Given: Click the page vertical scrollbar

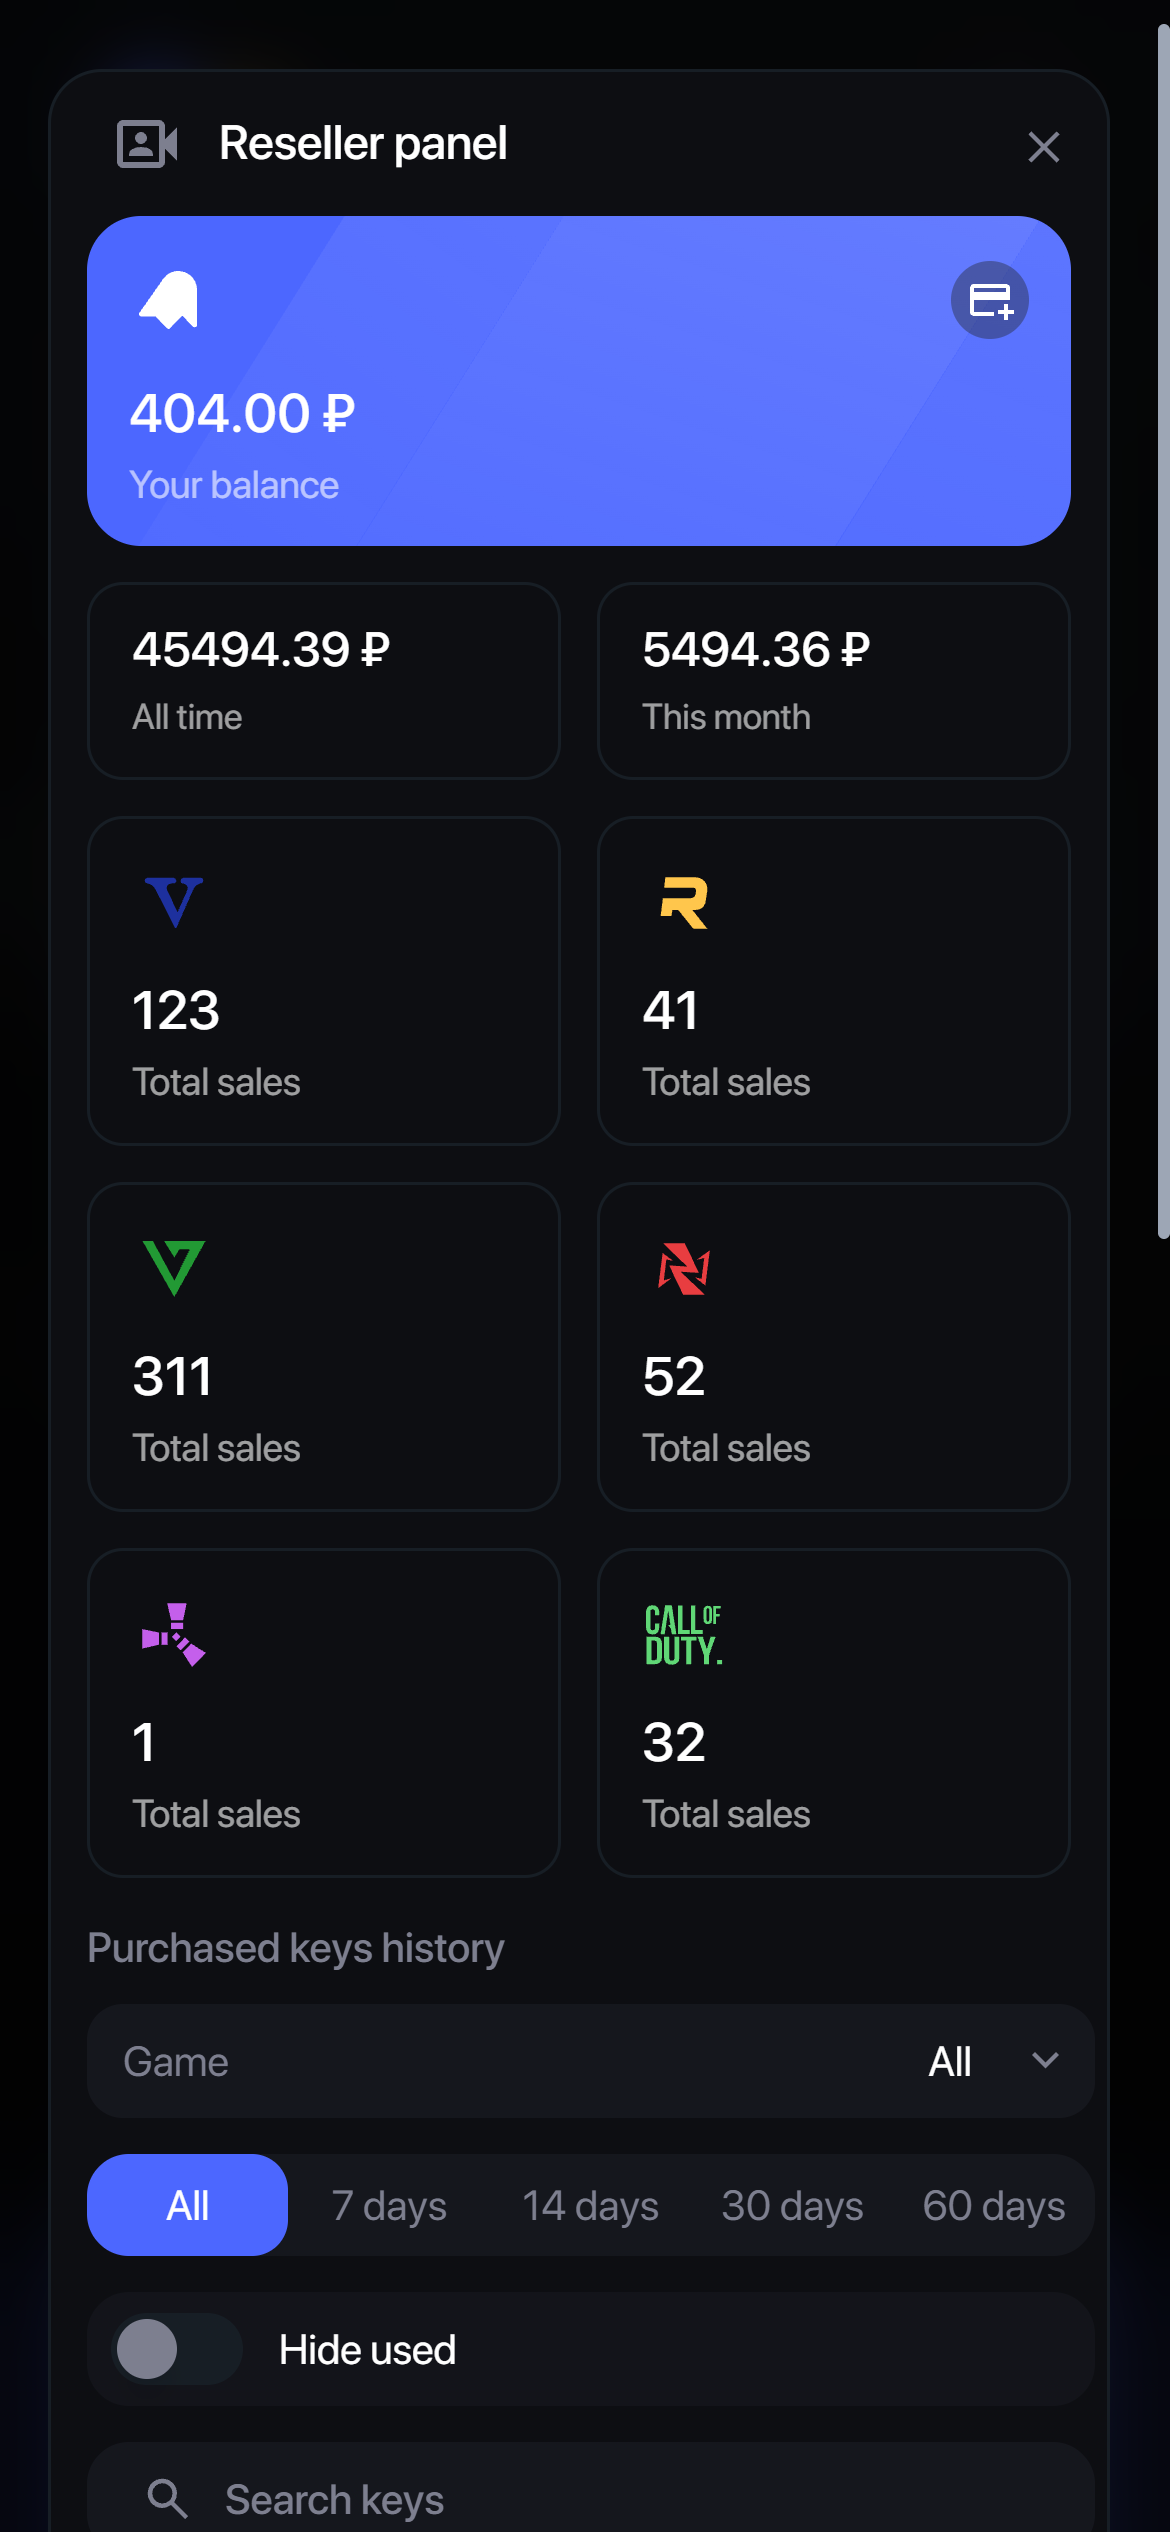Looking at the screenshot, I should [1163, 630].
